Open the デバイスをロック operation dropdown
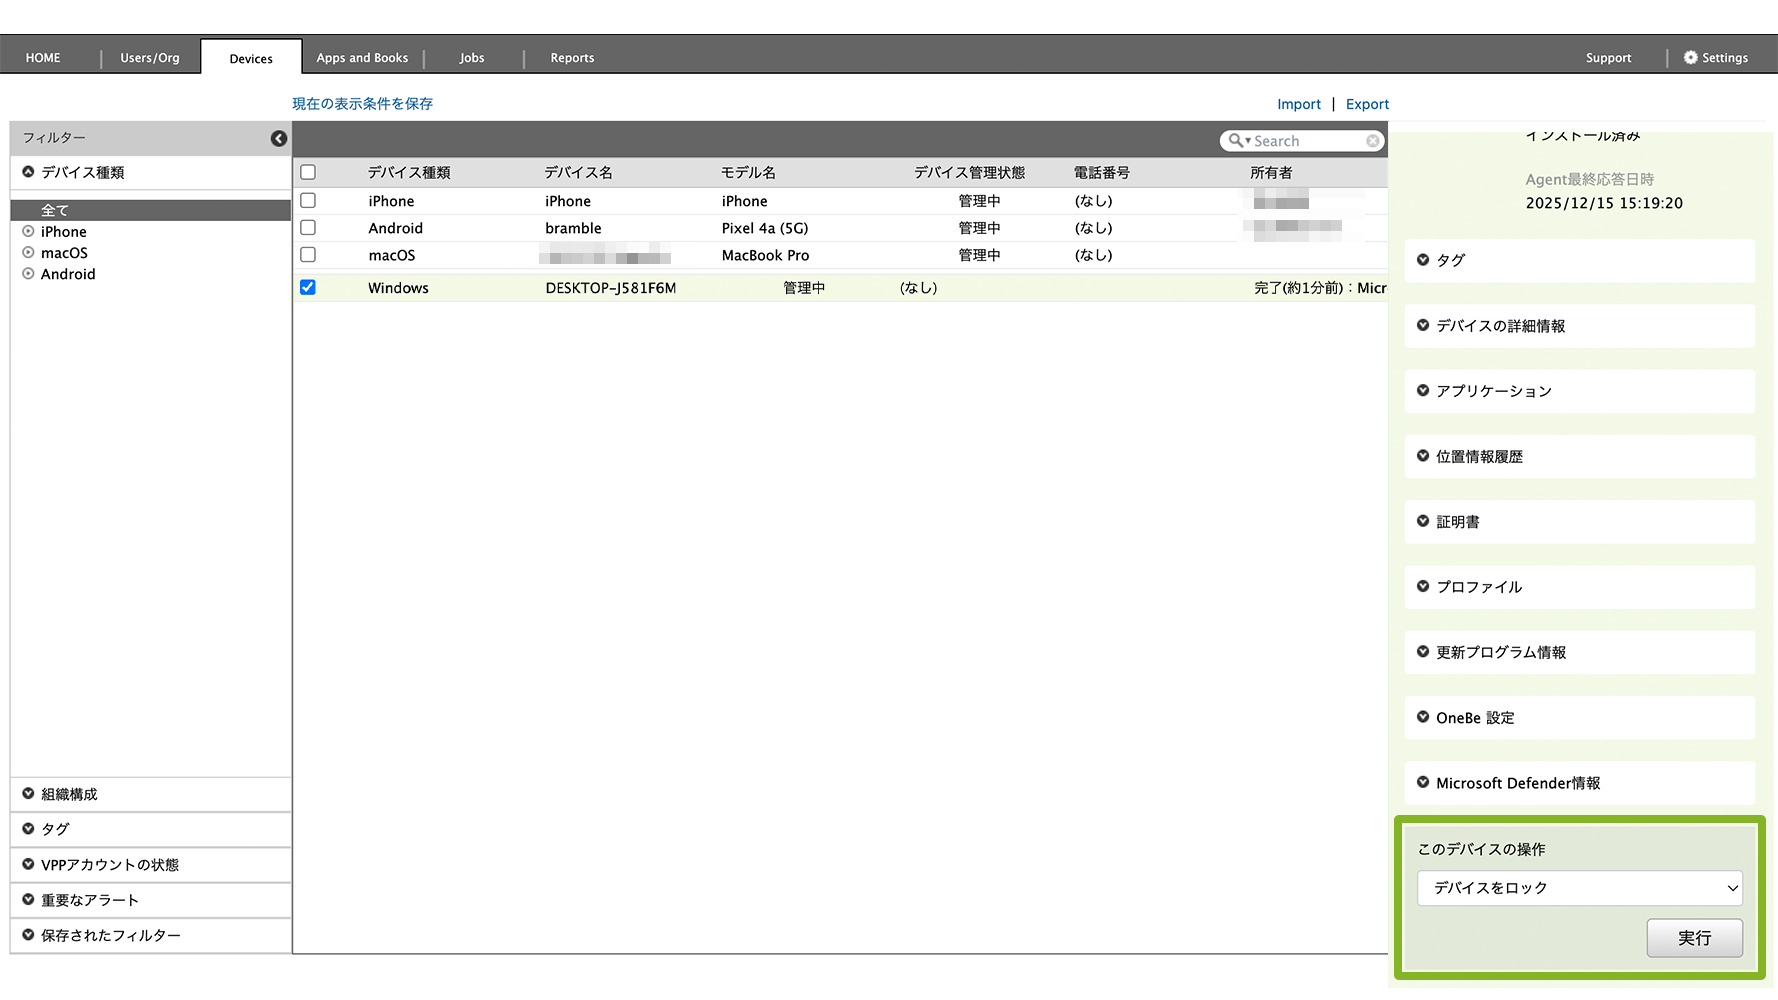This screenshot has height=1000, width=1778. point(1579,888)
